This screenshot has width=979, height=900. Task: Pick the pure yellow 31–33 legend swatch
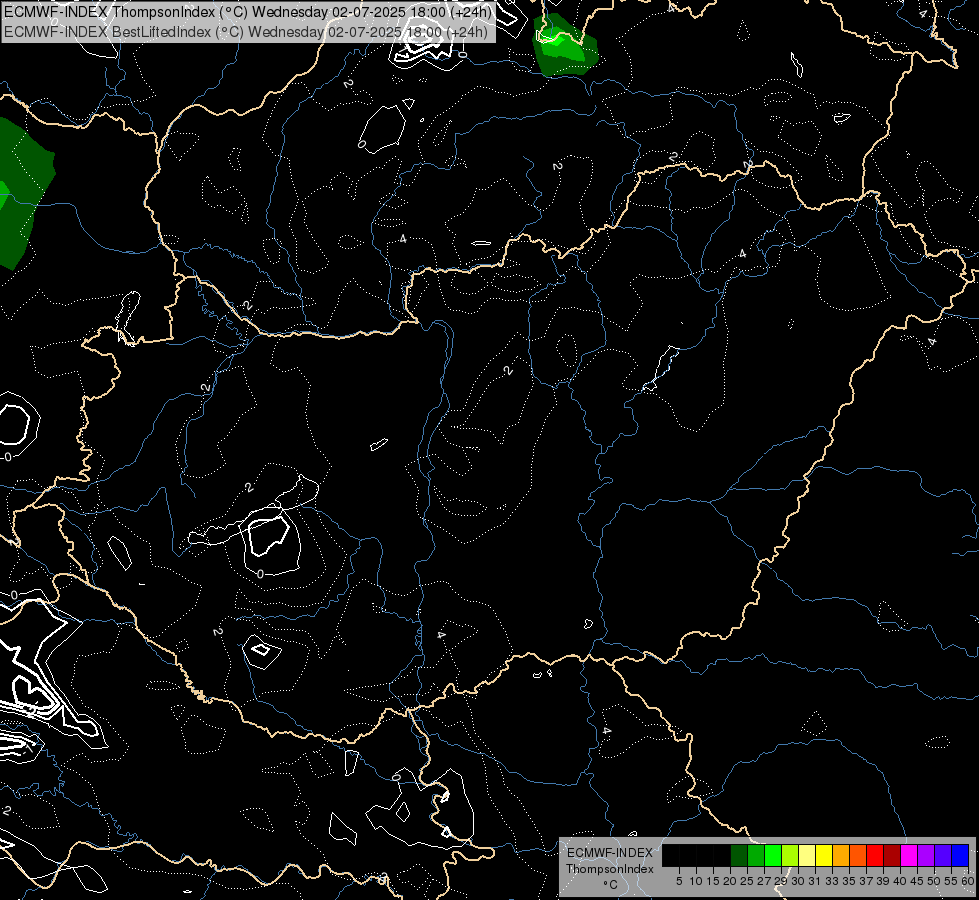[824, 855]
